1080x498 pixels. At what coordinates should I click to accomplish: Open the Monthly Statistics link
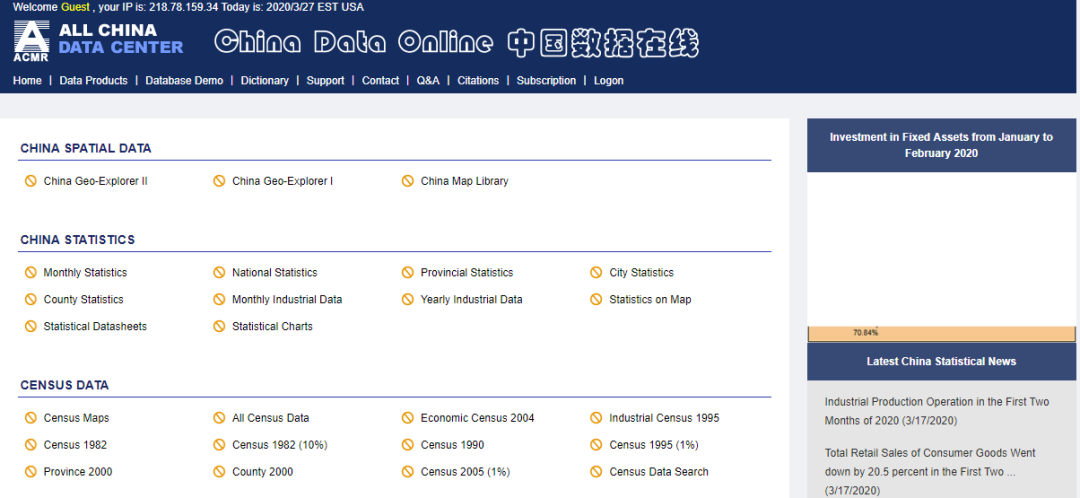pyautogui.click(x=85, y=273)
